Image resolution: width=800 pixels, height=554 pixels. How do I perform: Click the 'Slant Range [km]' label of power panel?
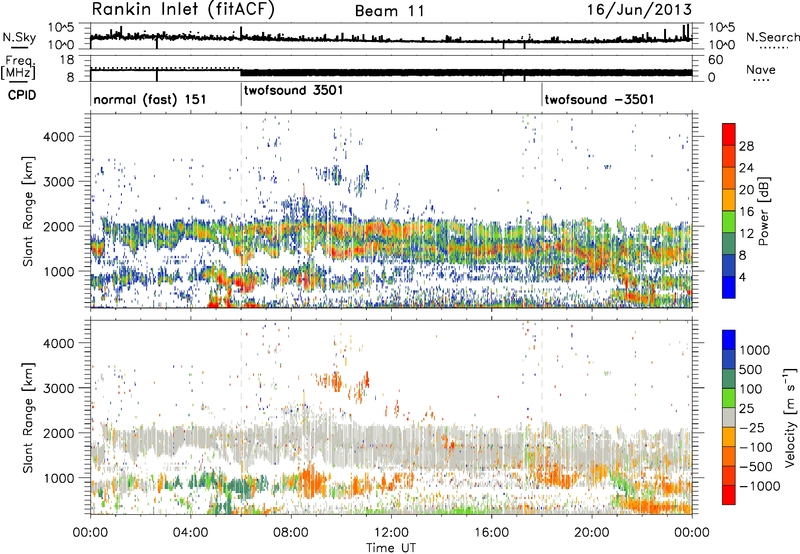(x=28, y=211)
